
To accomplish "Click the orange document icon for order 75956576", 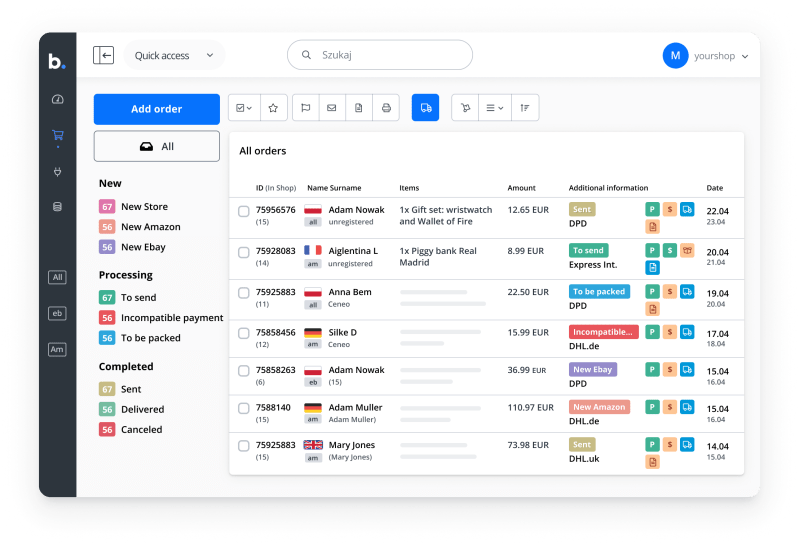I will [x=652, y=226].
